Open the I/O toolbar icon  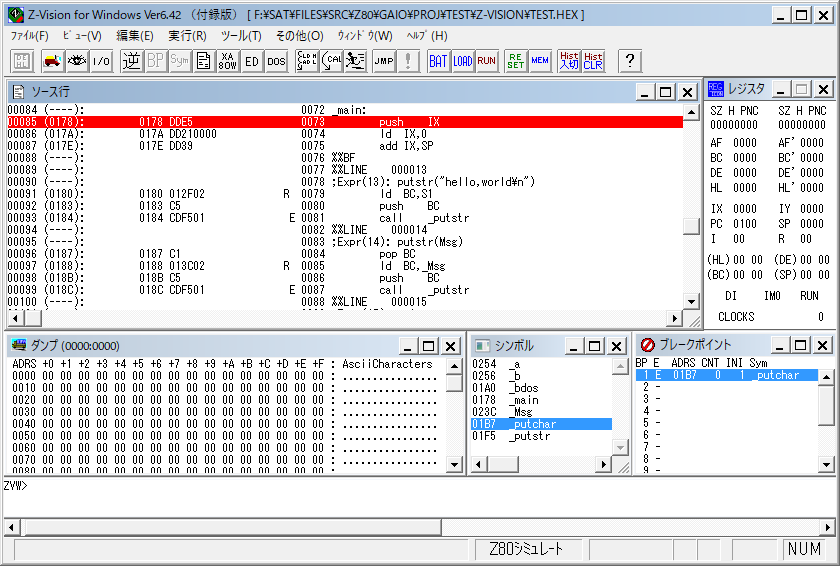pyautogui.click(x=101, y=61)
